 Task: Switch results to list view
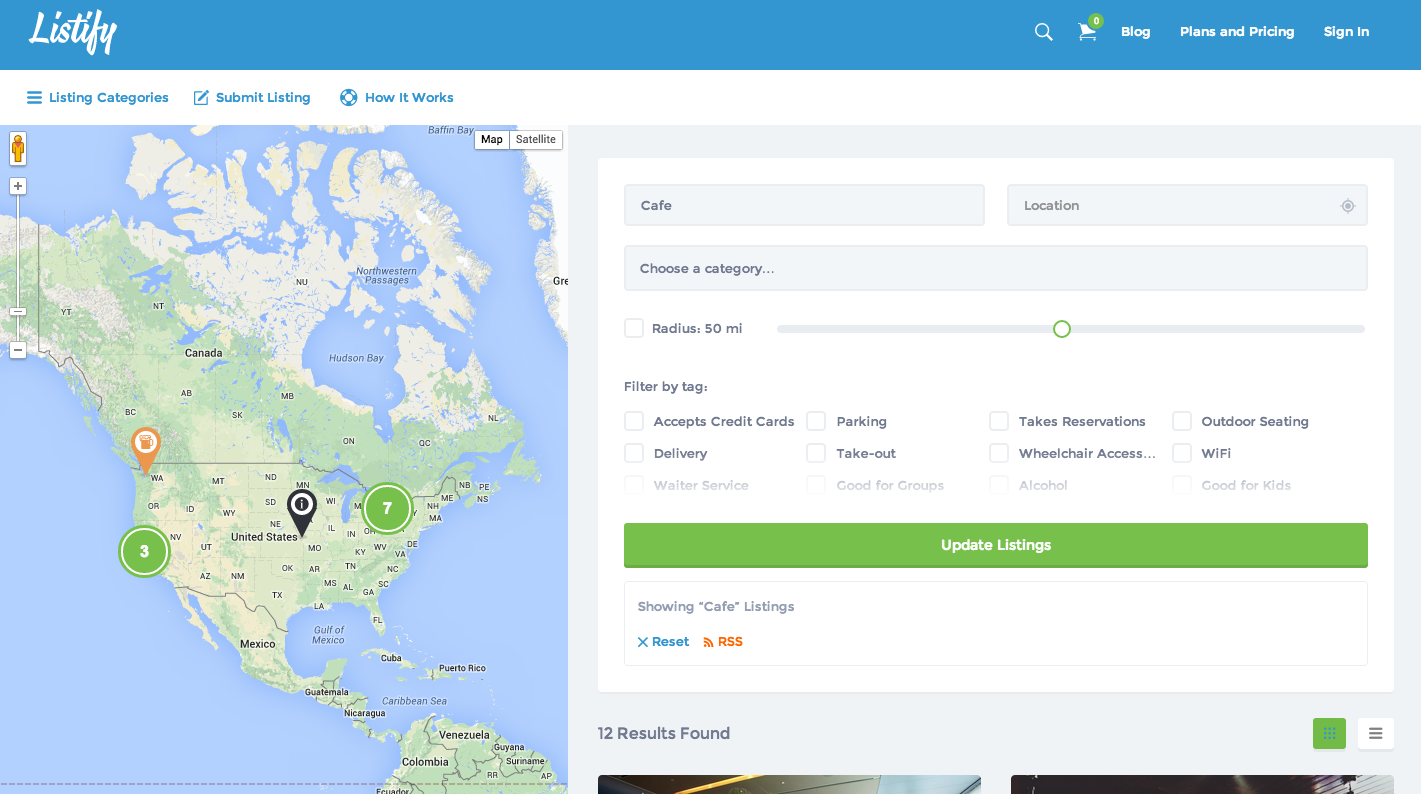1375,733
